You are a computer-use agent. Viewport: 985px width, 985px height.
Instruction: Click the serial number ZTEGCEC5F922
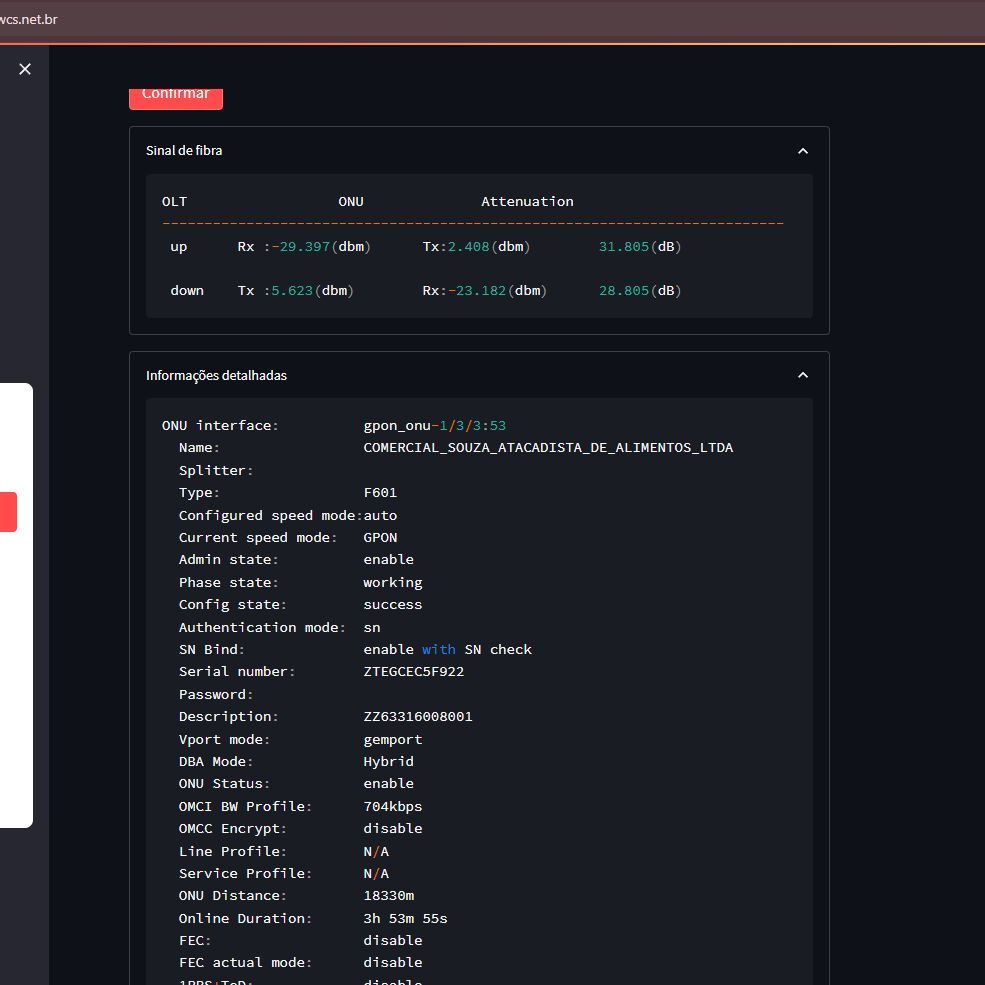coord(414,672)
